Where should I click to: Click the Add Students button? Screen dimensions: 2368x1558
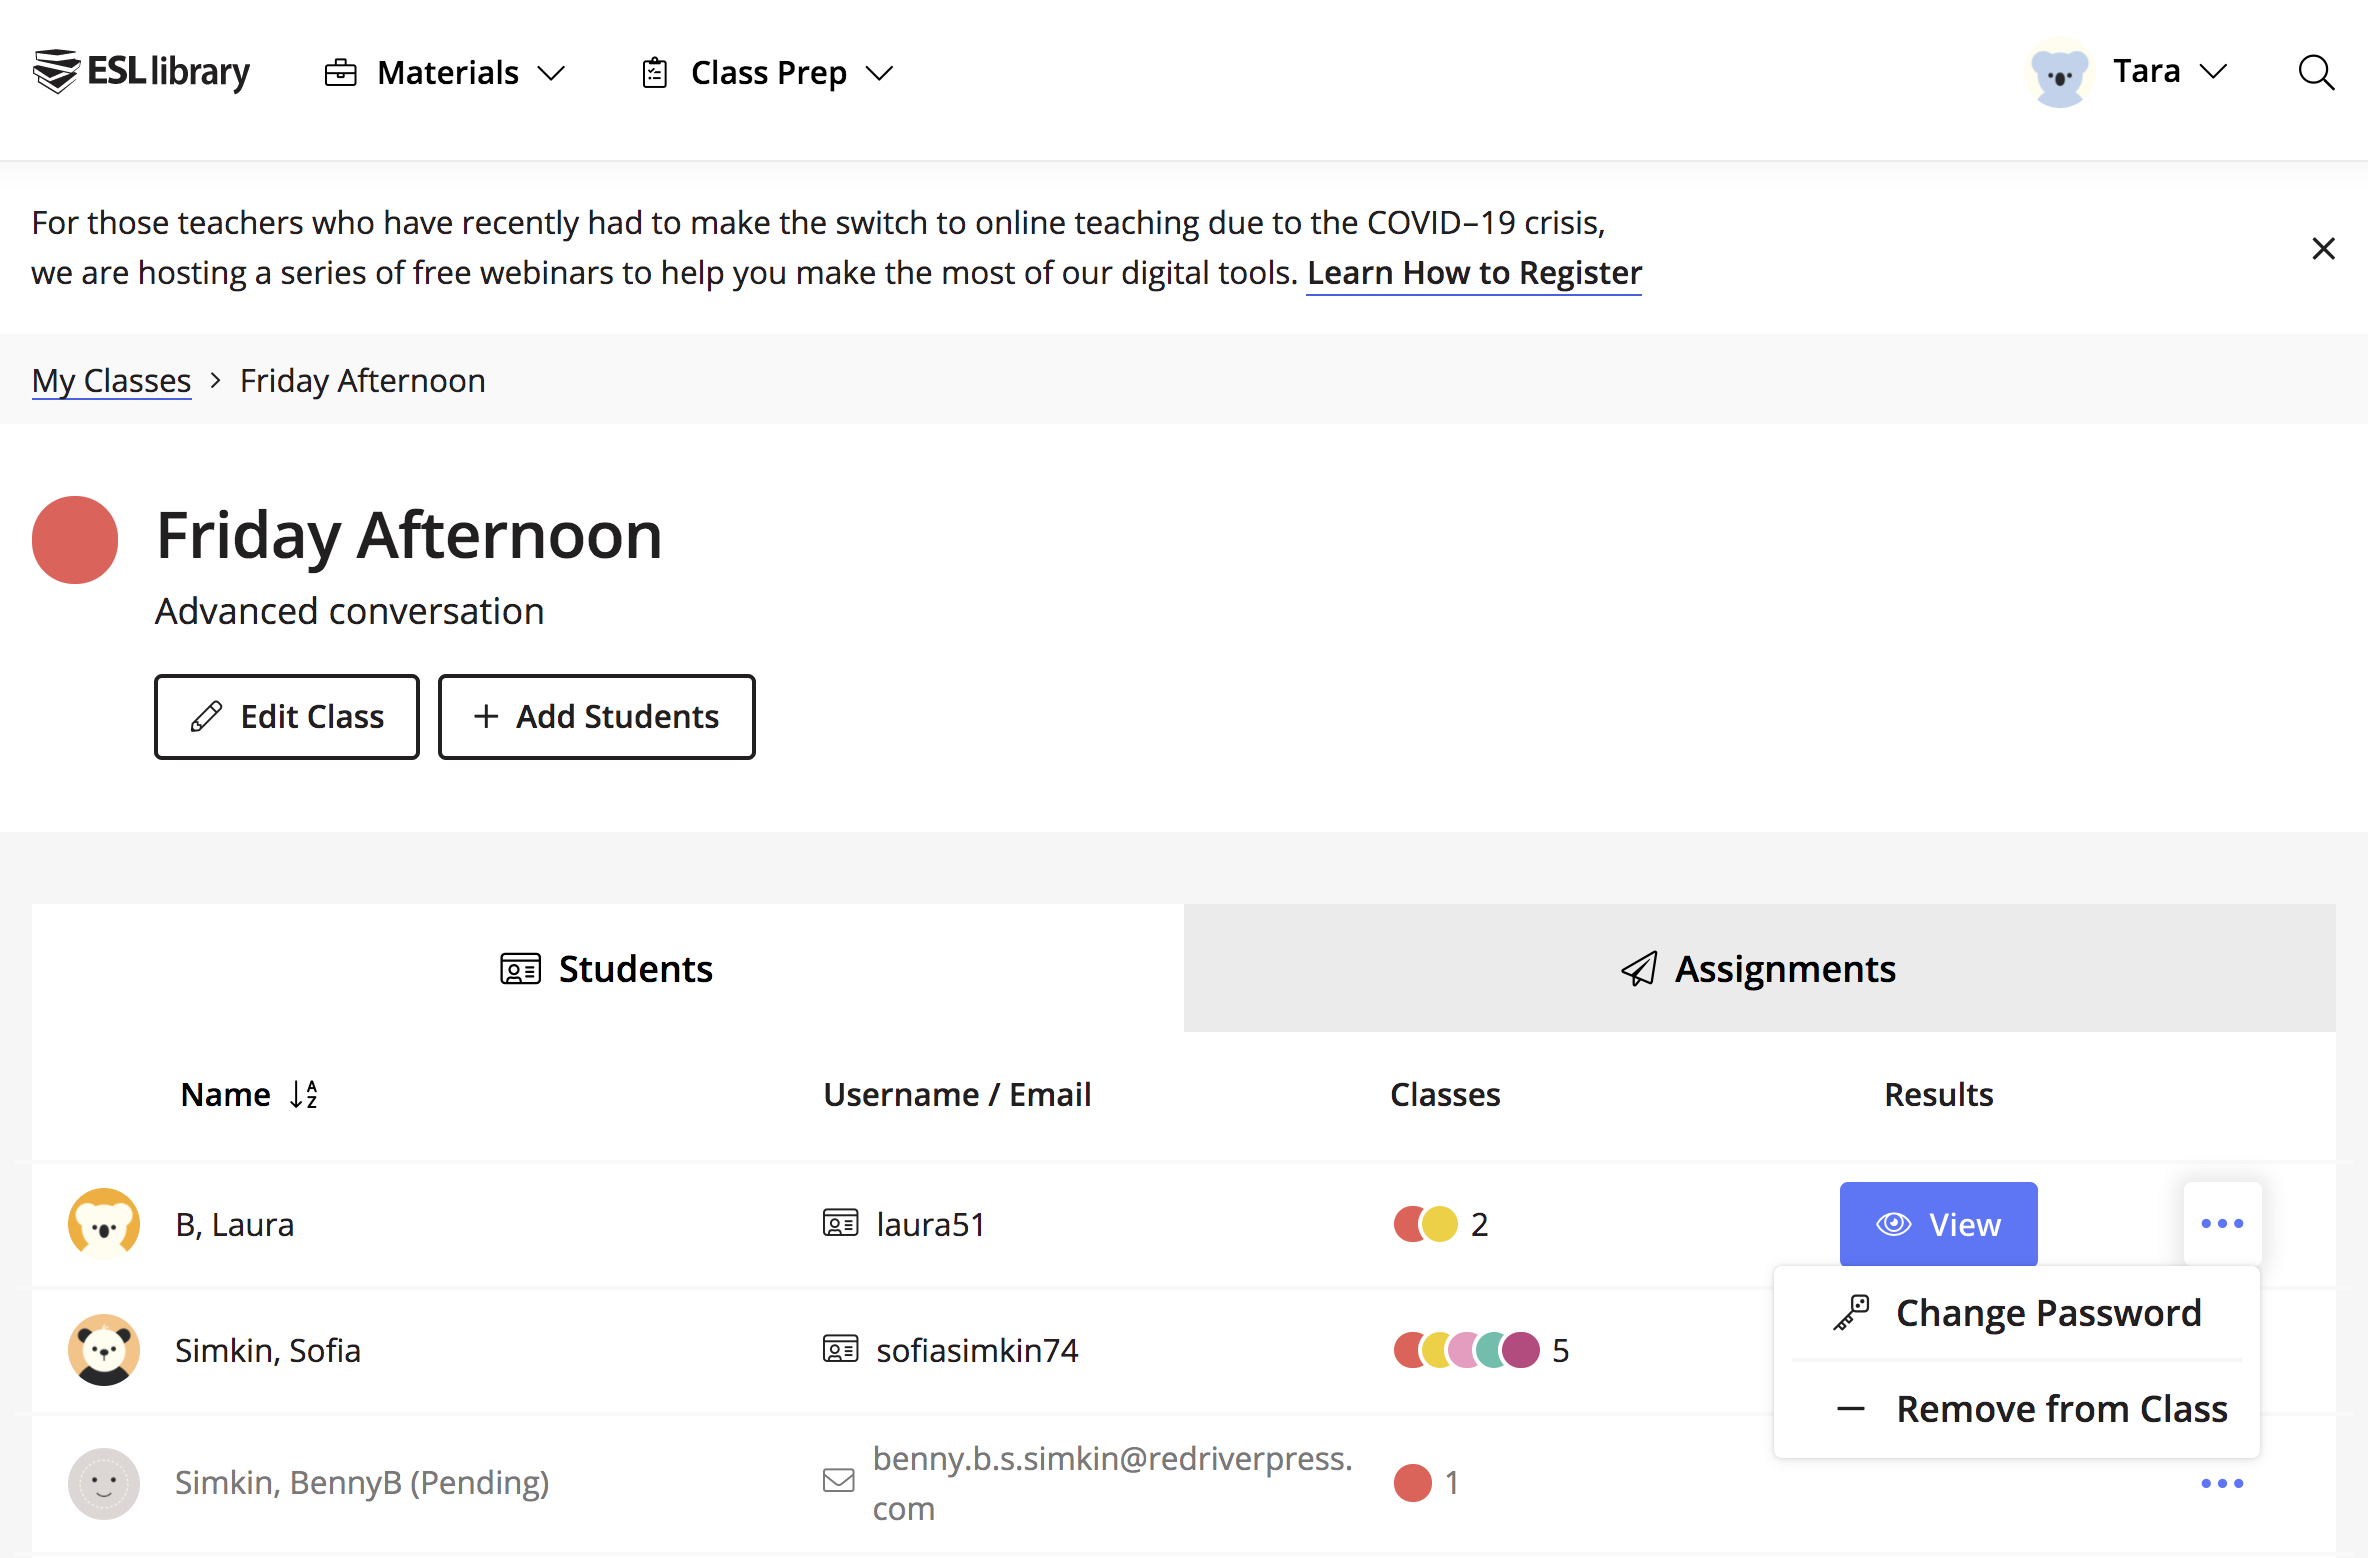point(597,717)
